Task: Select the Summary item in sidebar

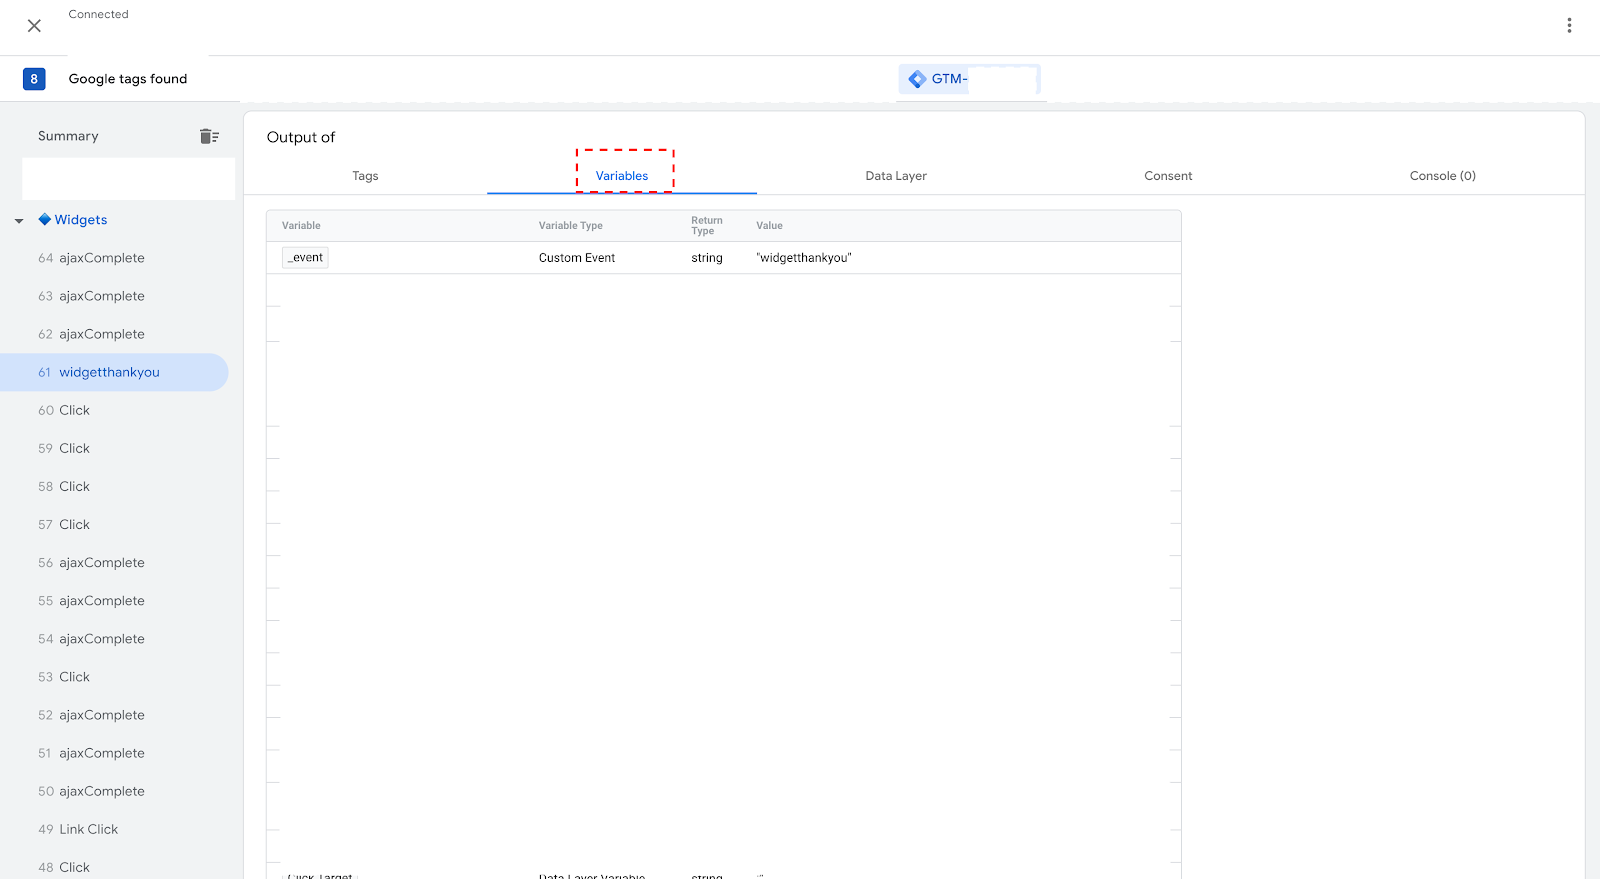Action: pyautogui.click(x=68, y=136)
